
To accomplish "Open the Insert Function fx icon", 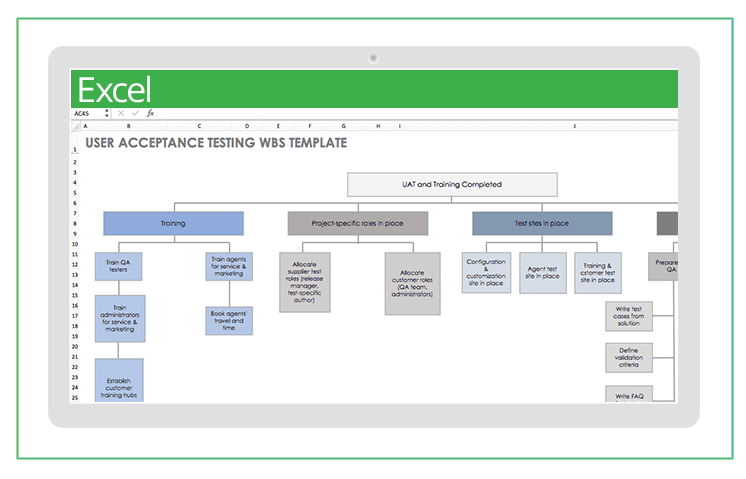I will tap(150, 114).
